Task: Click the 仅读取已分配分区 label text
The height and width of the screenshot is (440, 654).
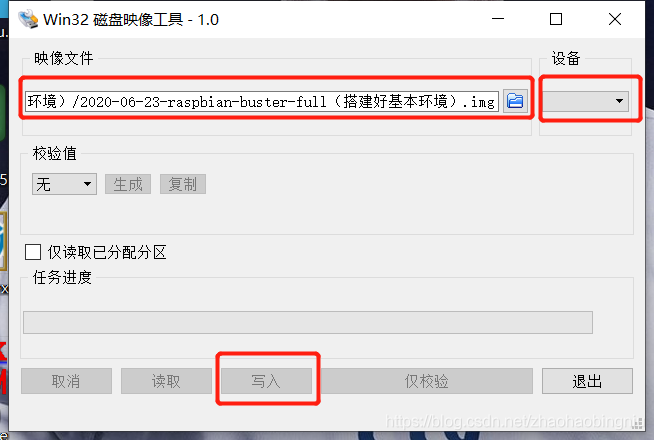Action: pyautogui.click(x=107, y=252)
